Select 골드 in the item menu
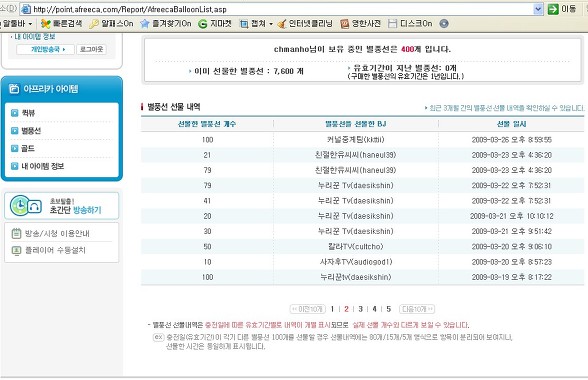 tap(28, 149)
